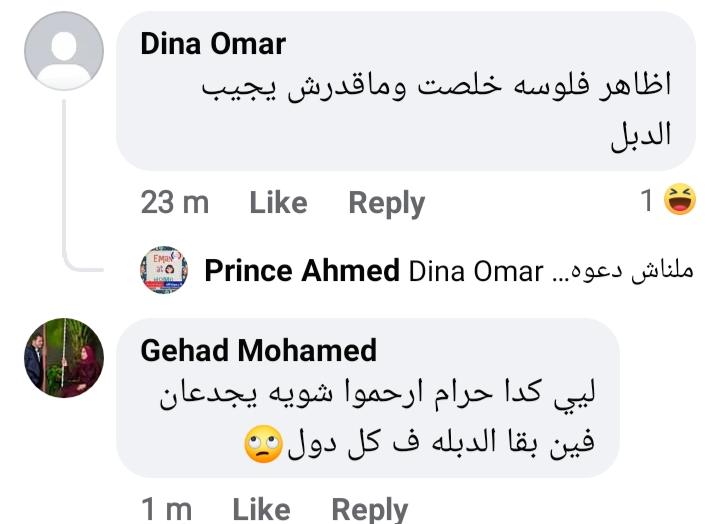
Task: Reply to Gehad Mohamed's comment
Action: point(369,510)
